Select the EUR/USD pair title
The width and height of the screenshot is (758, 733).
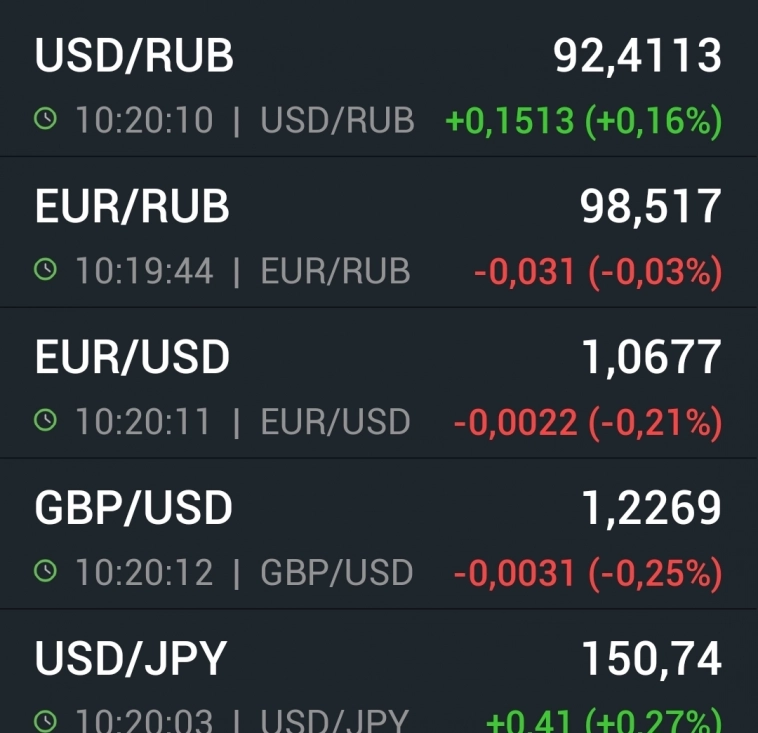[x=132, y=358]
